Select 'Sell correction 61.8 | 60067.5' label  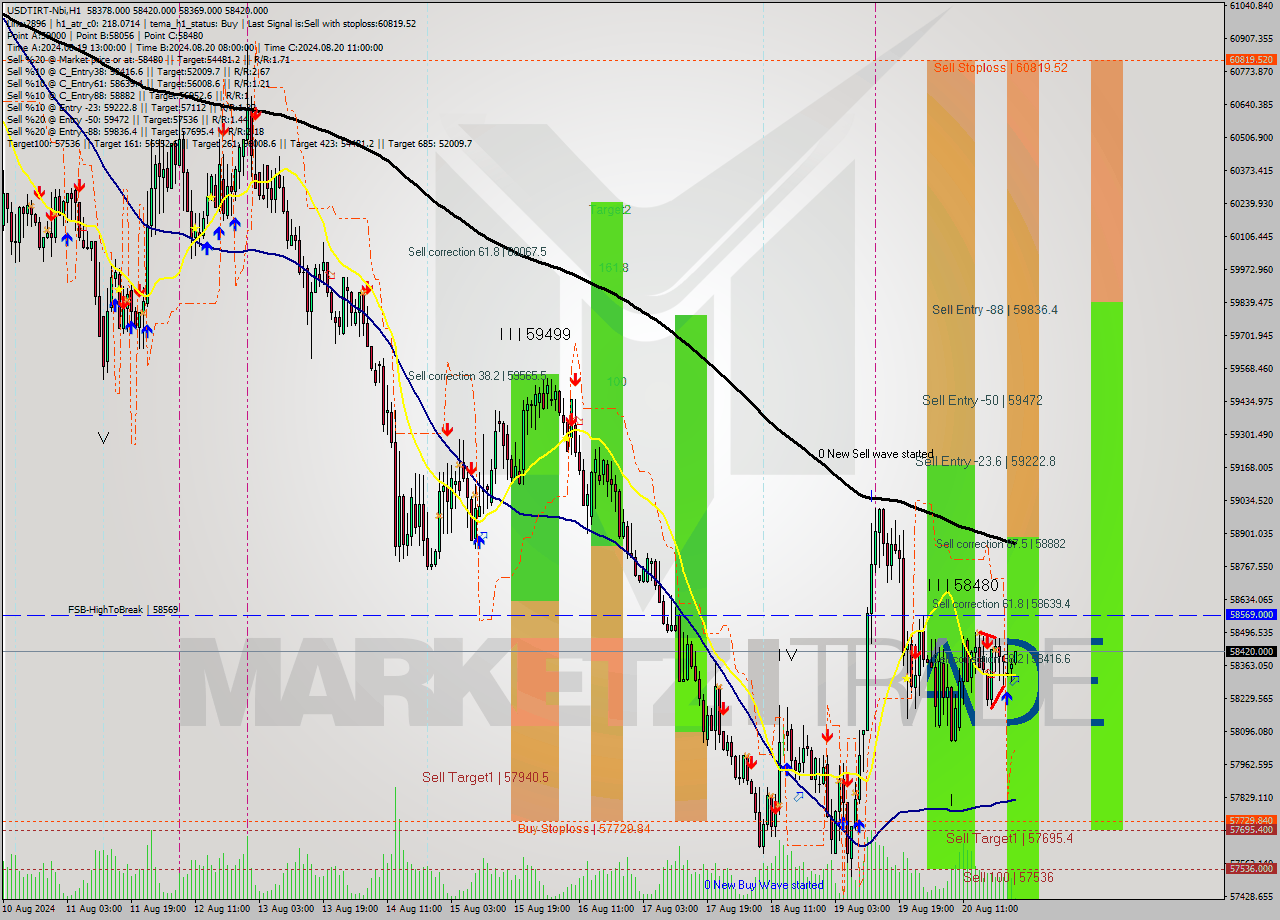point(477,252)
